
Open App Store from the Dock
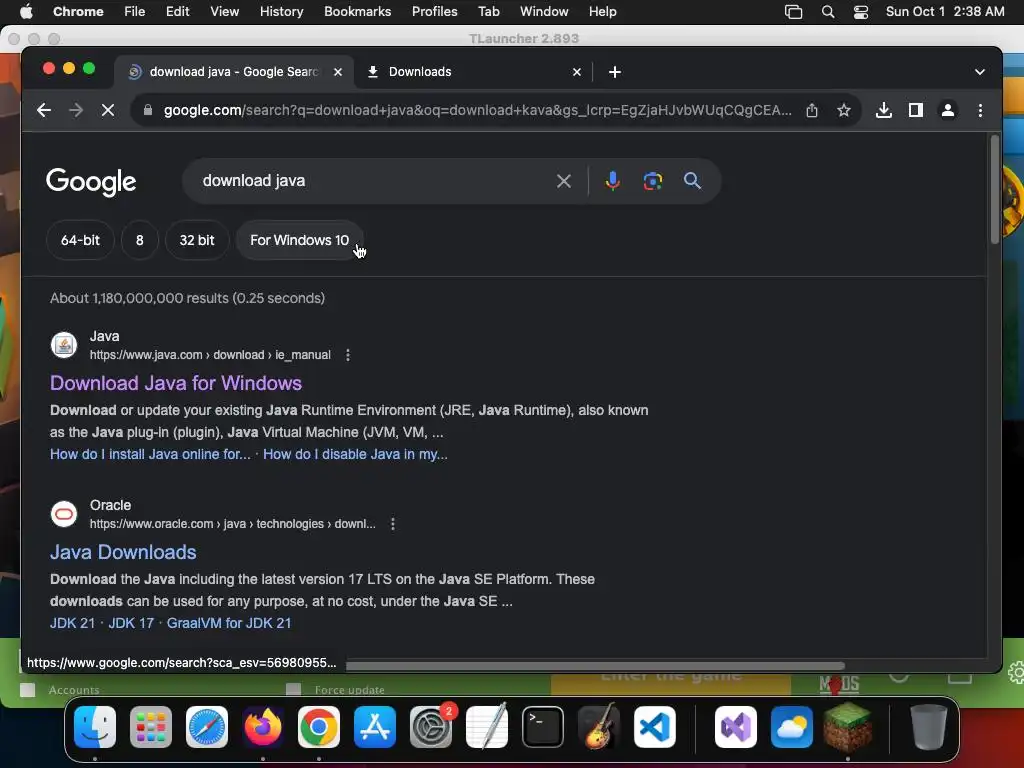[x=375, y=727]
